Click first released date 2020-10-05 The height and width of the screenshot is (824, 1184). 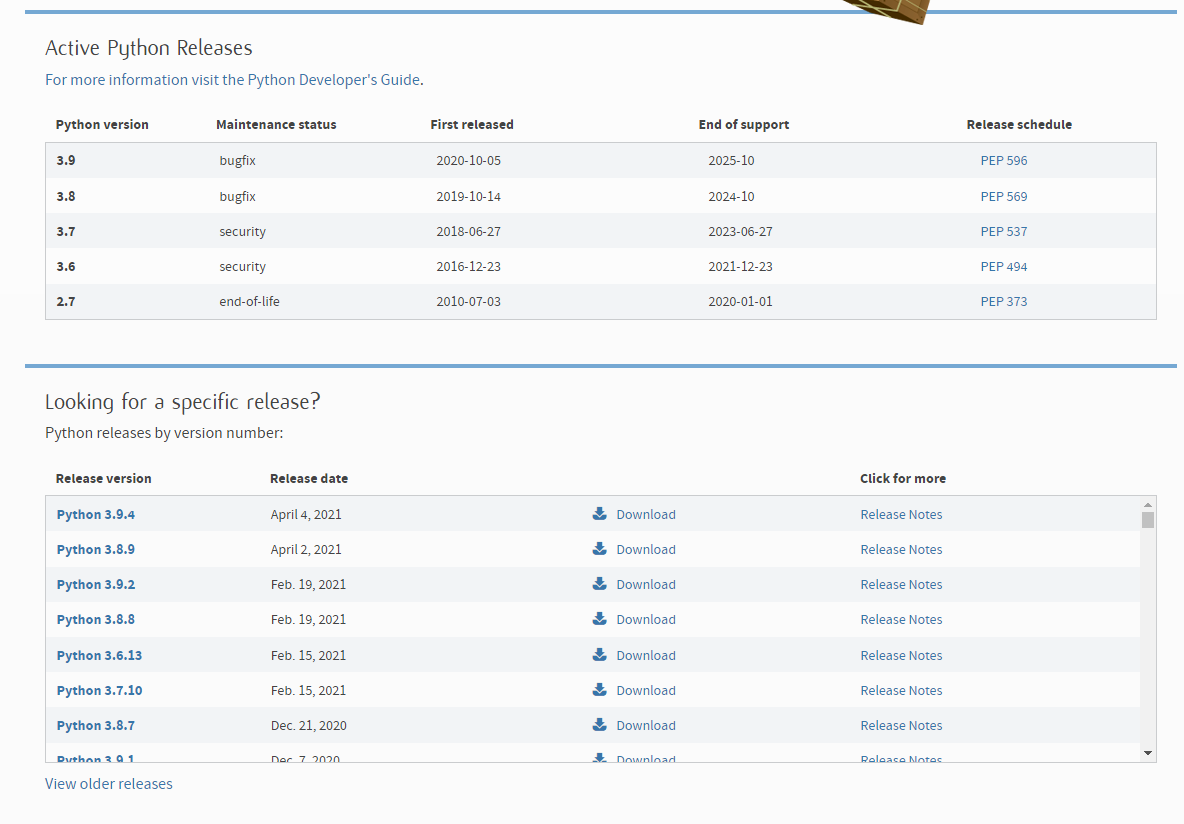(x=468, y=160)
